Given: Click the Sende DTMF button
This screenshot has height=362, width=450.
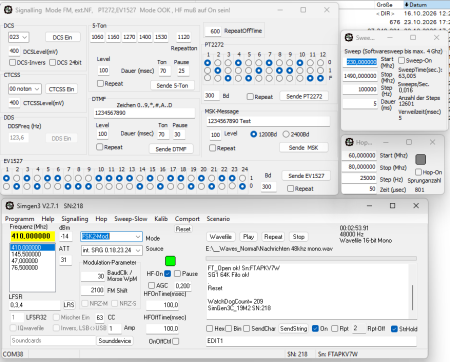Looking at the screenshot, I should (x=171, y=149).
